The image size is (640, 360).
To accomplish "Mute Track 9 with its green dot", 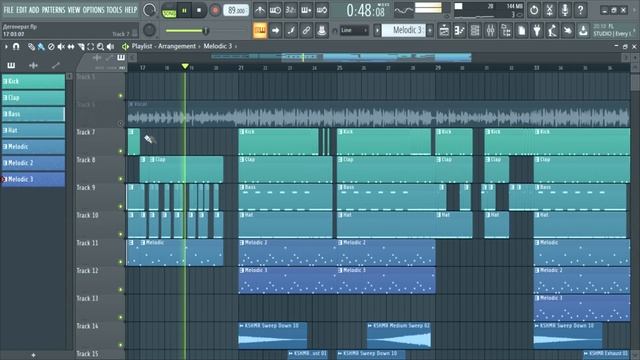I will tap(120, 207).
